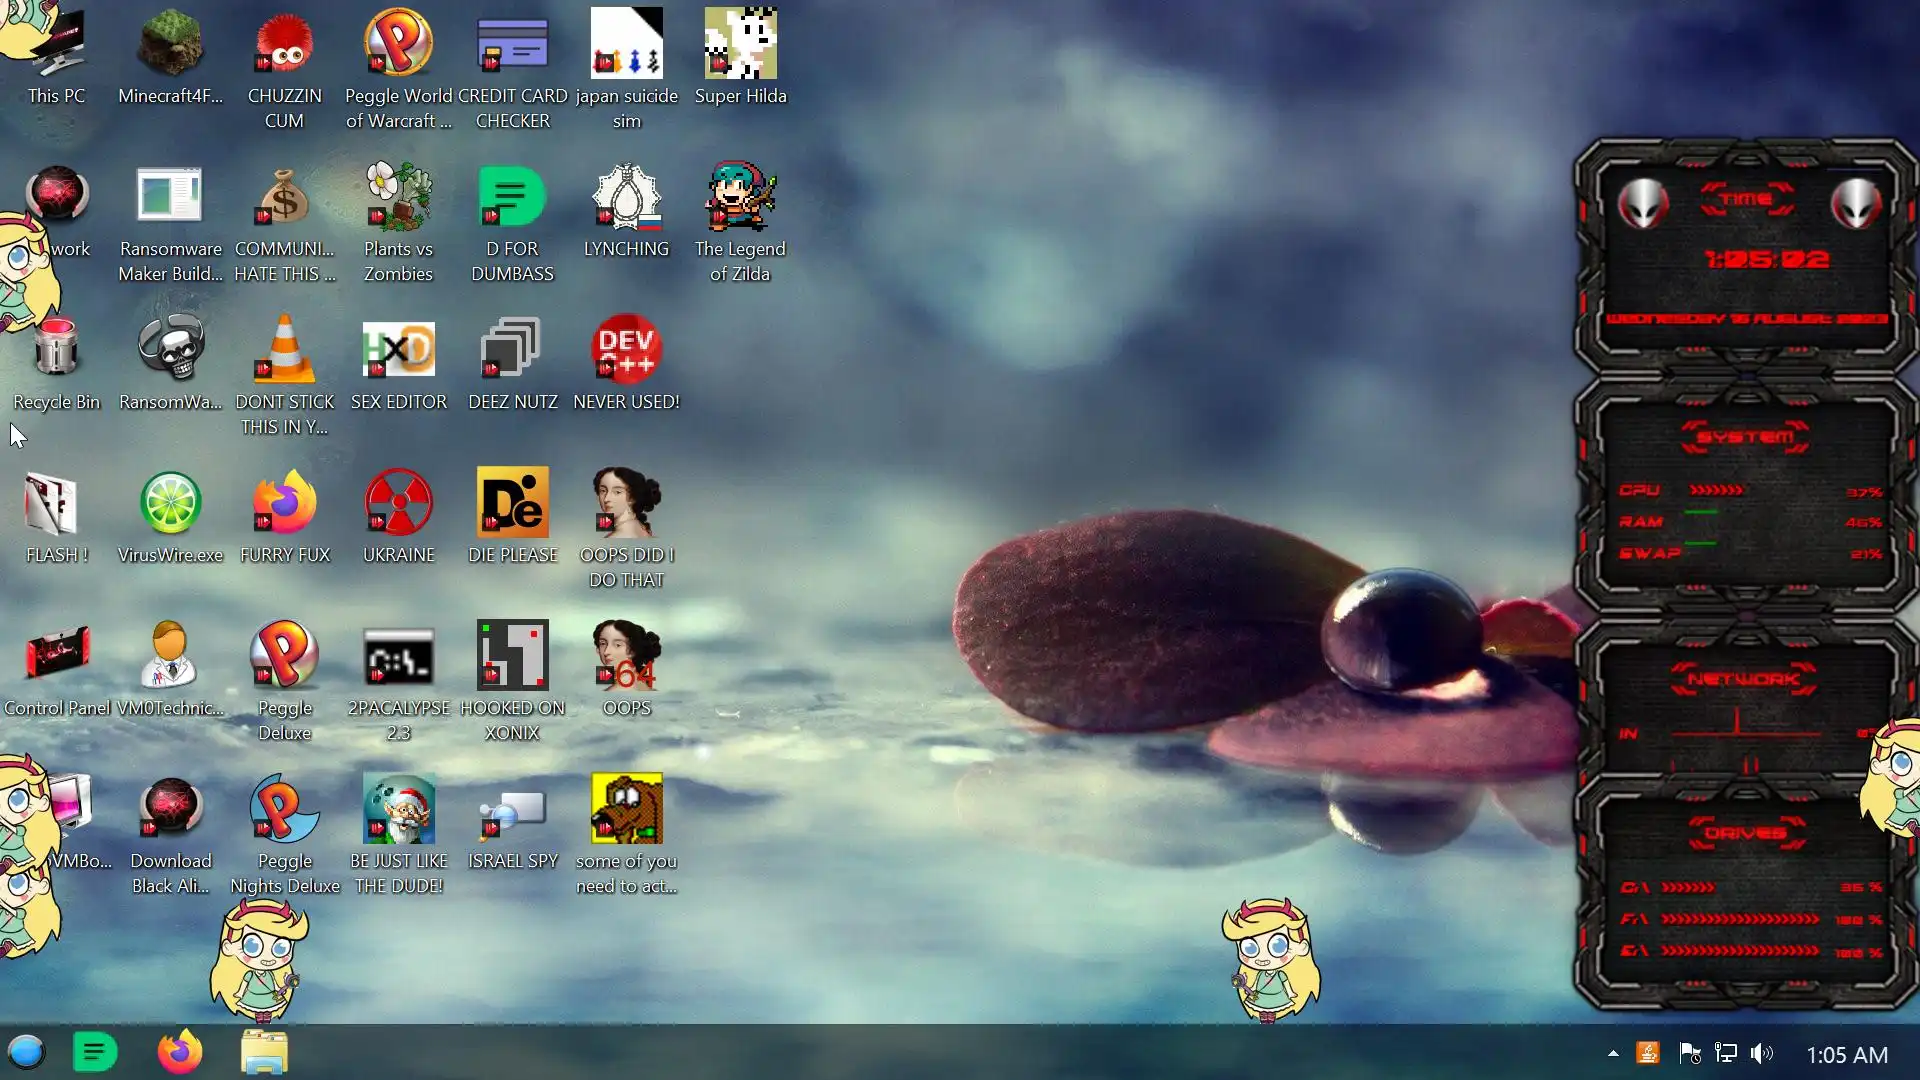Open Firefox from the taskbar
The image size is (1920, 1080).
180,1053
